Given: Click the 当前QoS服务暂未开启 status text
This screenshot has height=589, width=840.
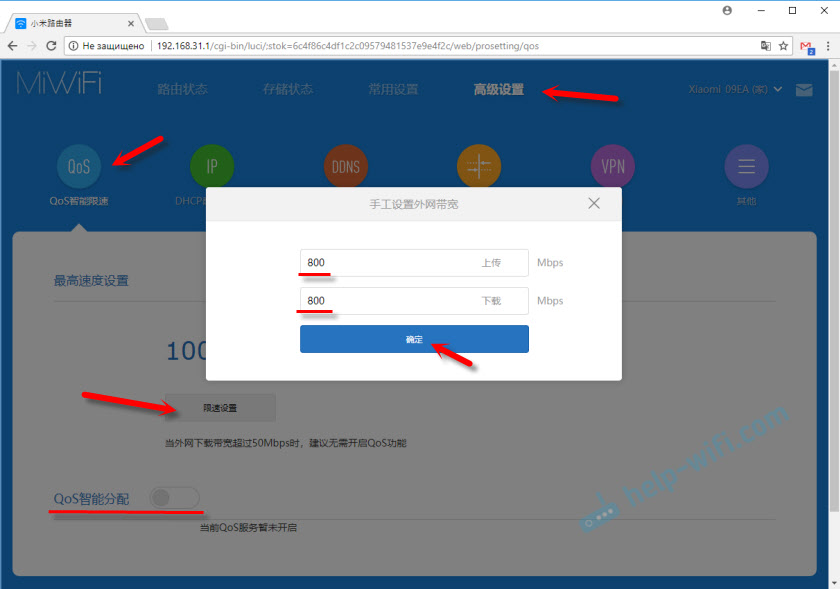Looking at the screenshot, I should [248, 528].
